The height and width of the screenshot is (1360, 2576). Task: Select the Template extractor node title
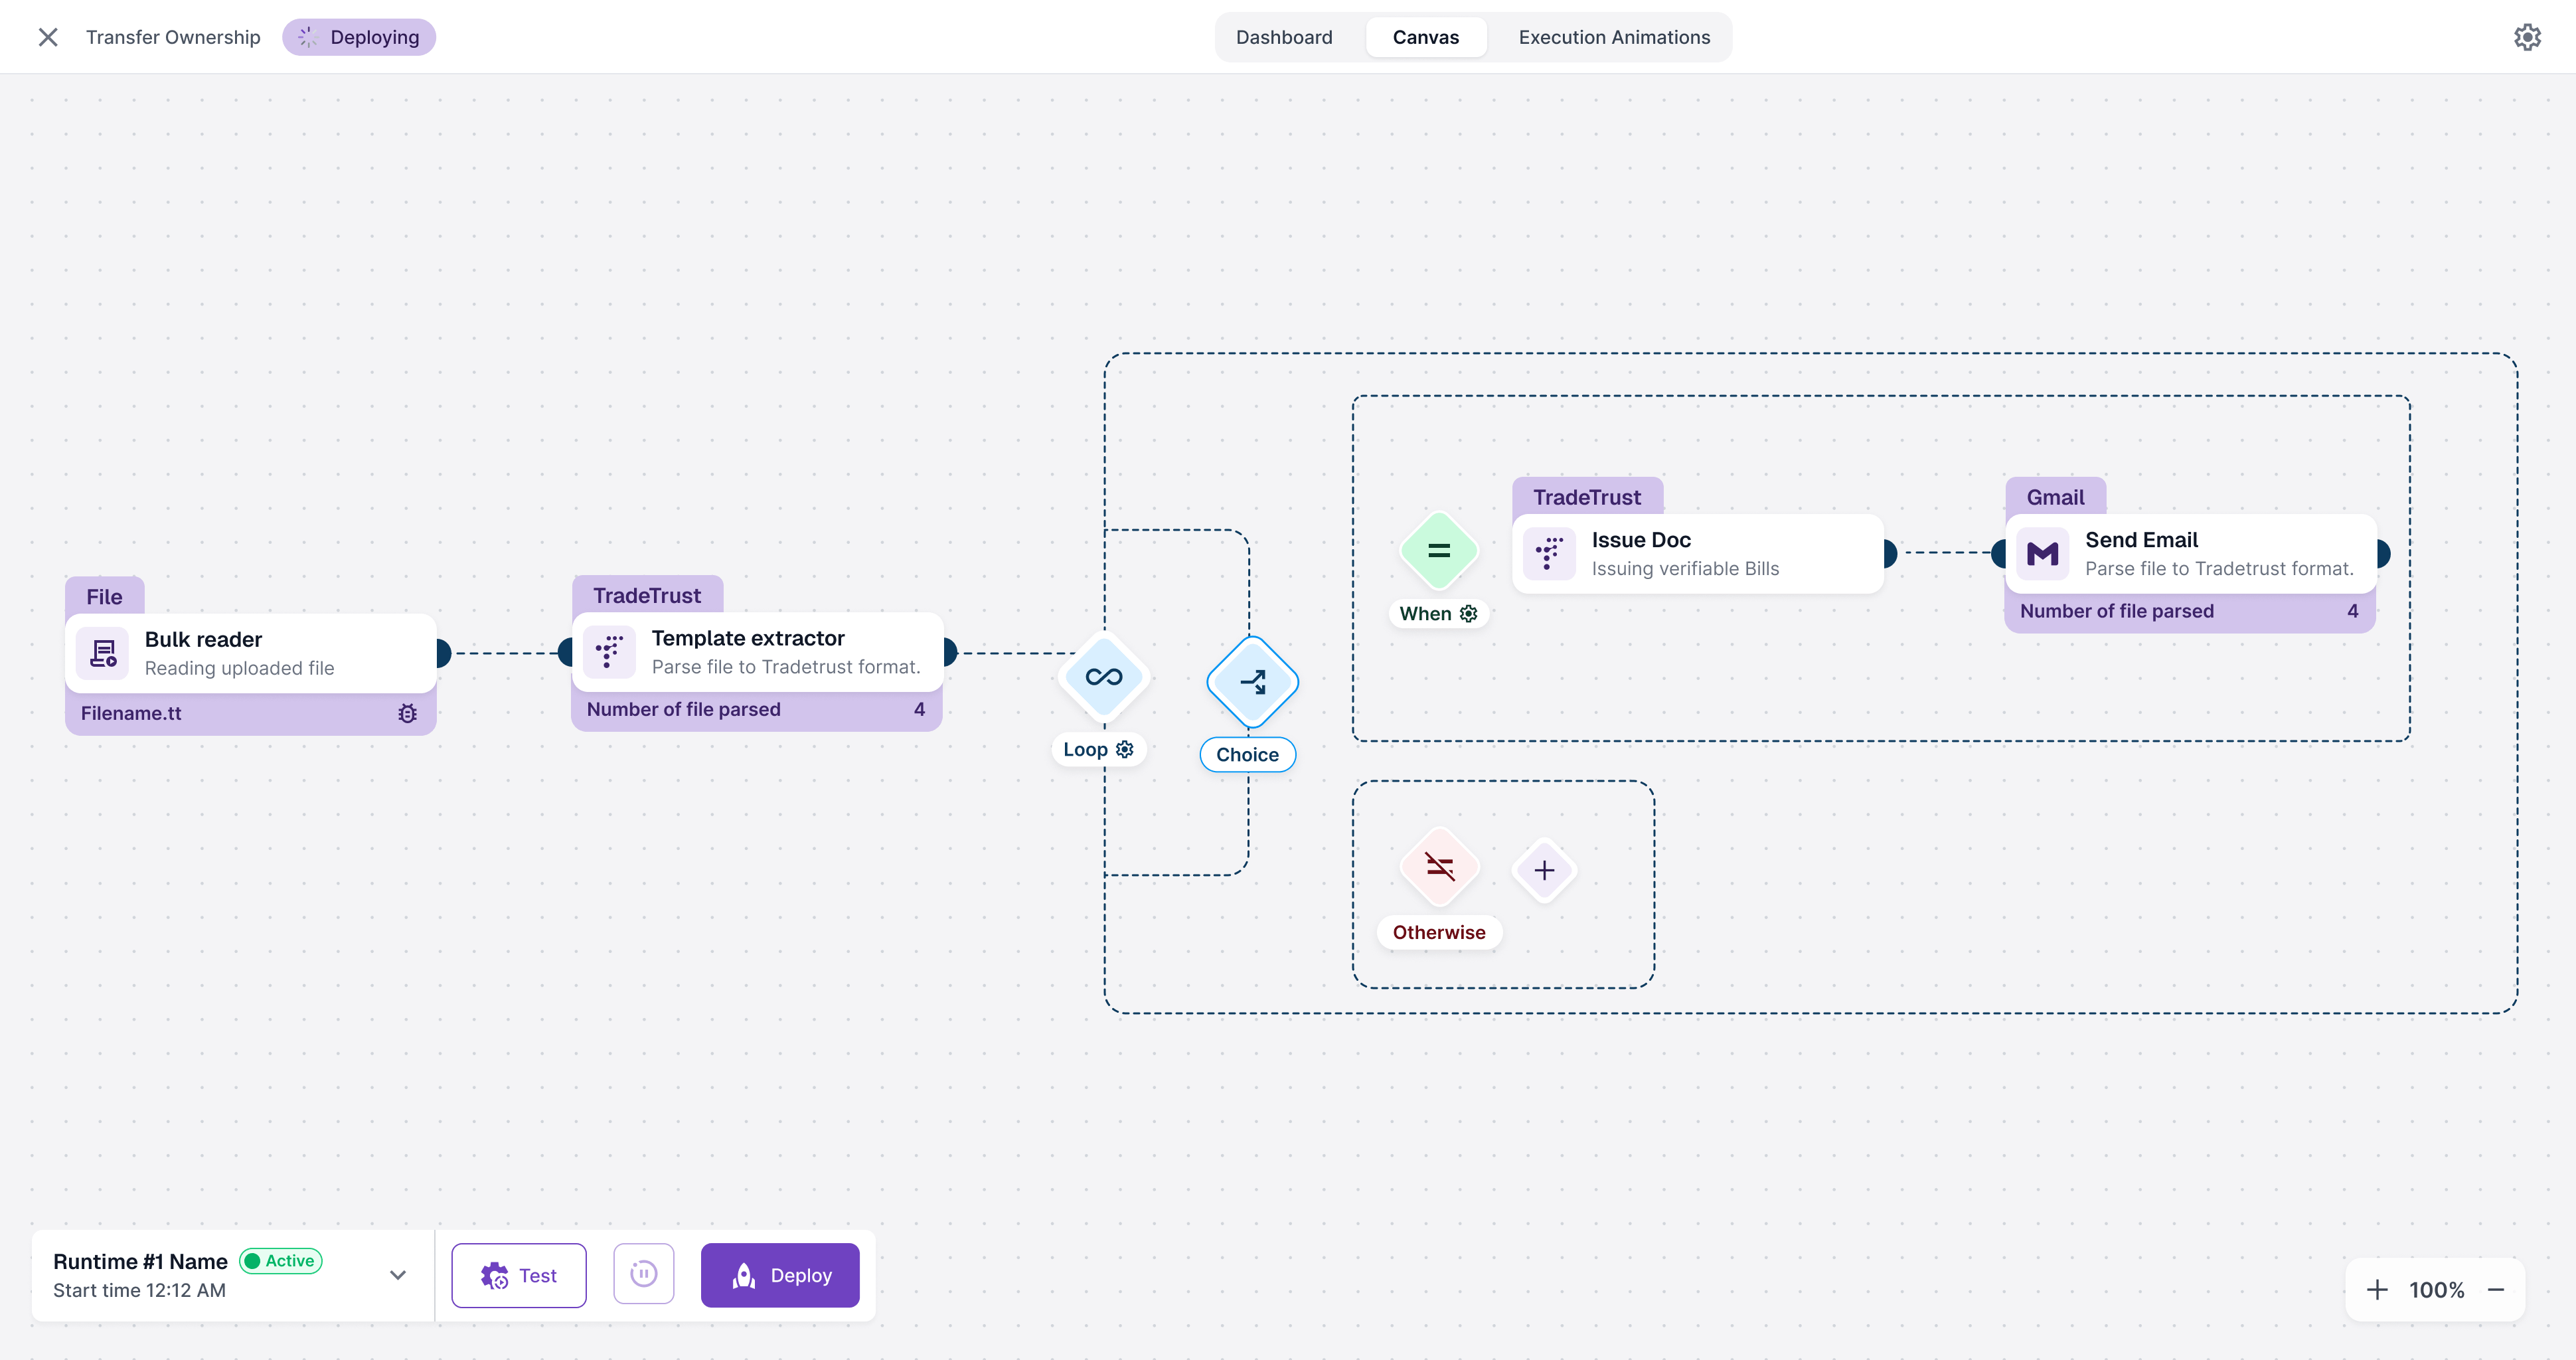pyautogui.click(x=748, y=638)
